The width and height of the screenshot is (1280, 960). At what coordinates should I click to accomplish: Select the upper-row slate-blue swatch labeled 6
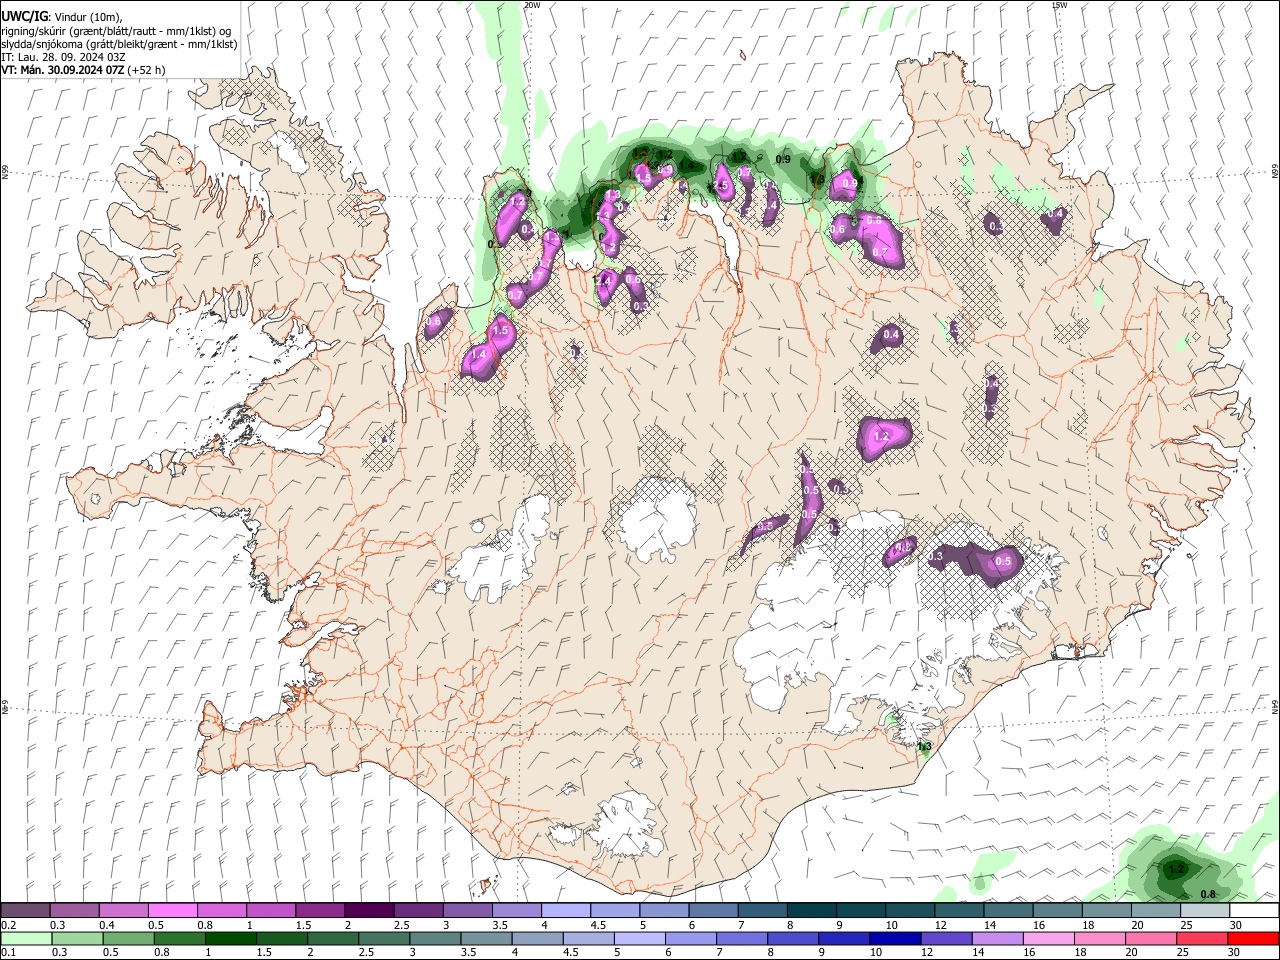712,910
